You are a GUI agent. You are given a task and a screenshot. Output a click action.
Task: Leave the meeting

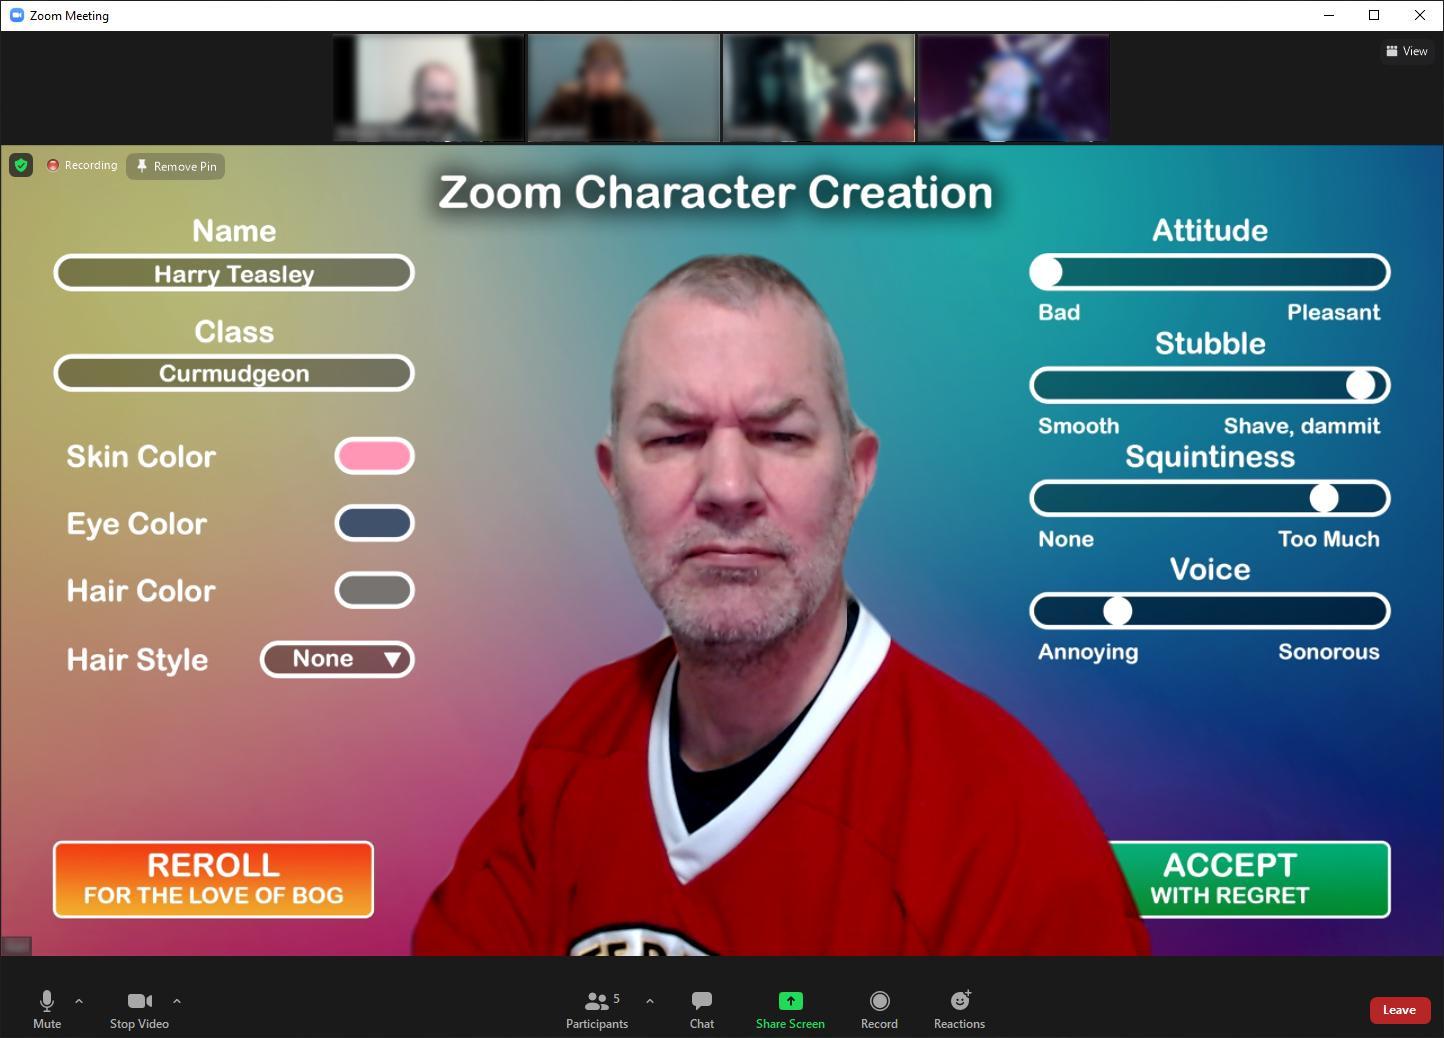pyautogui.click(x=1399, y=1010)
